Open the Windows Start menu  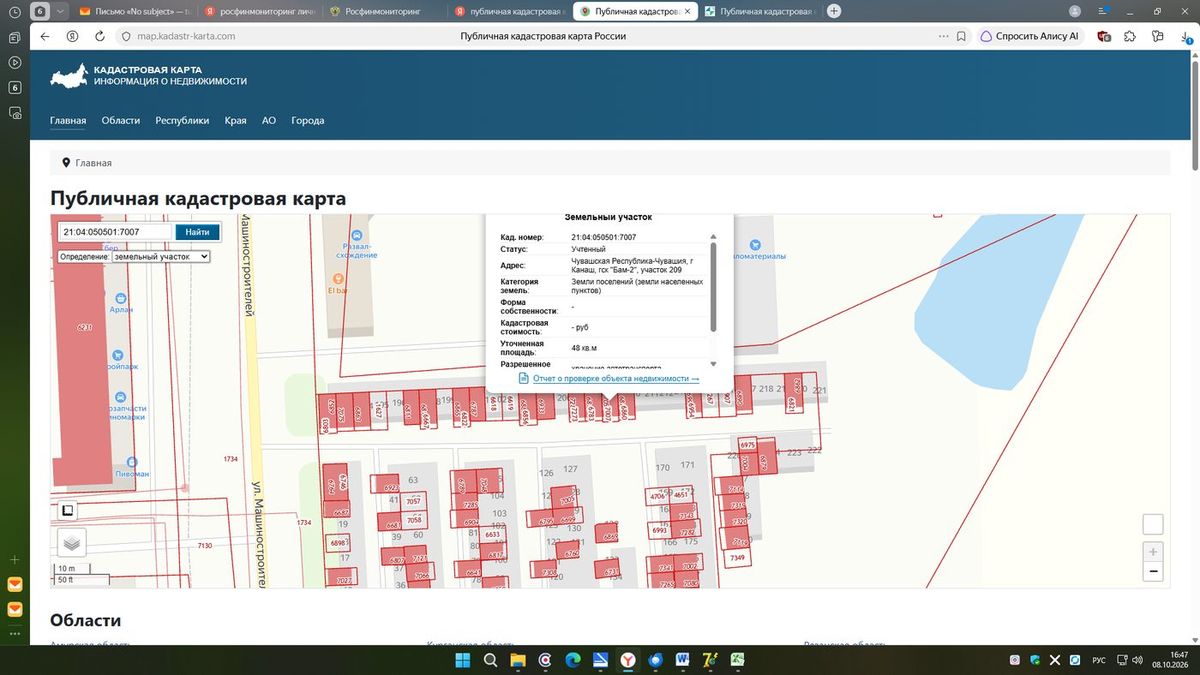[463, 660]
